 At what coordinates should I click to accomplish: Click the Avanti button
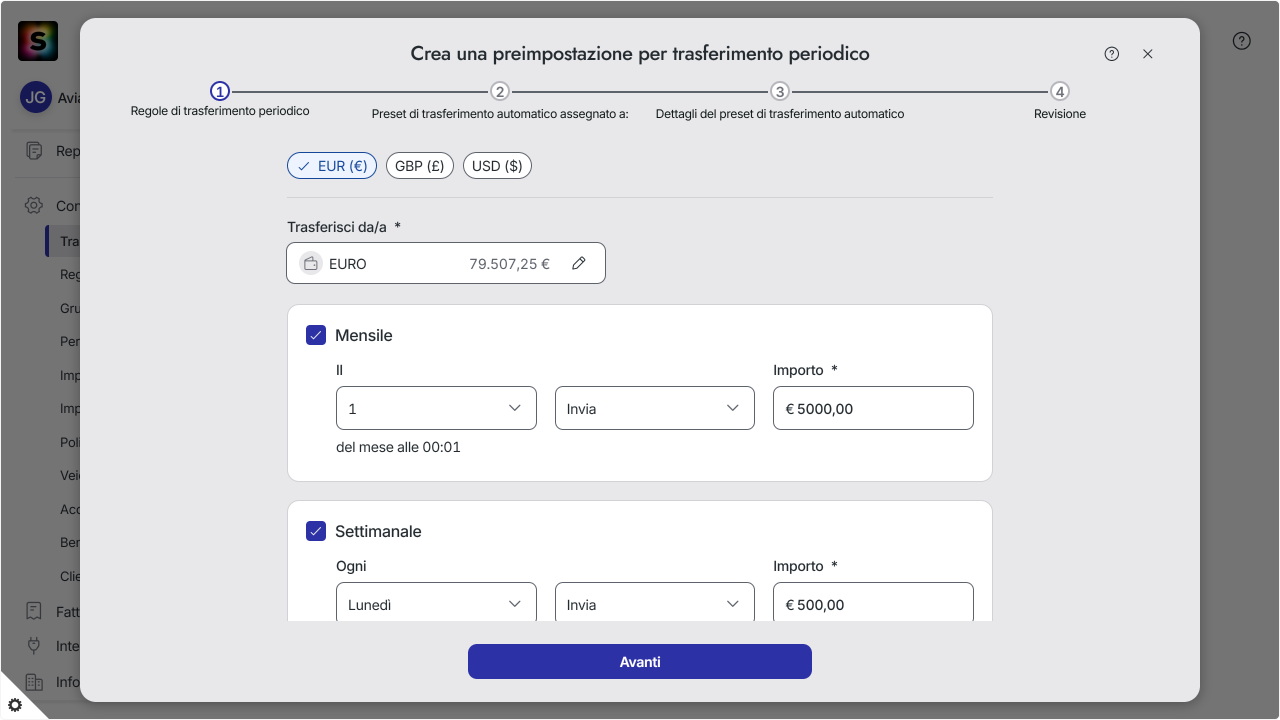[x=640, y=662]
